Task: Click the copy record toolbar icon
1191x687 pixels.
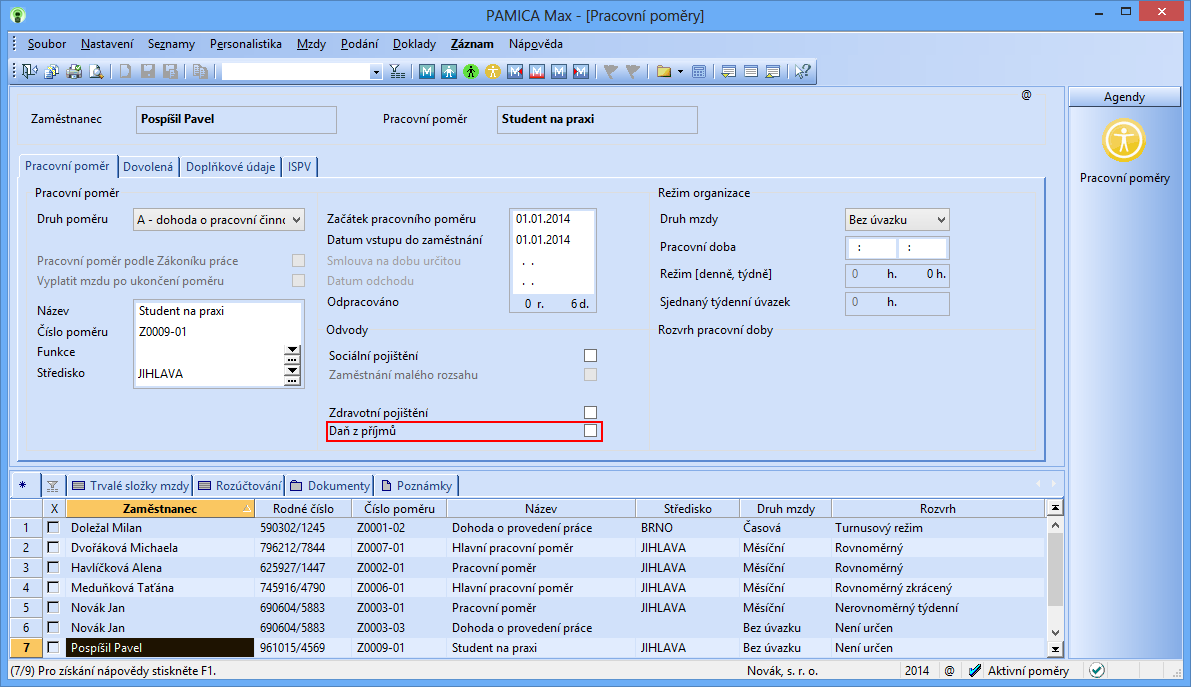Action: coord(200,71)
